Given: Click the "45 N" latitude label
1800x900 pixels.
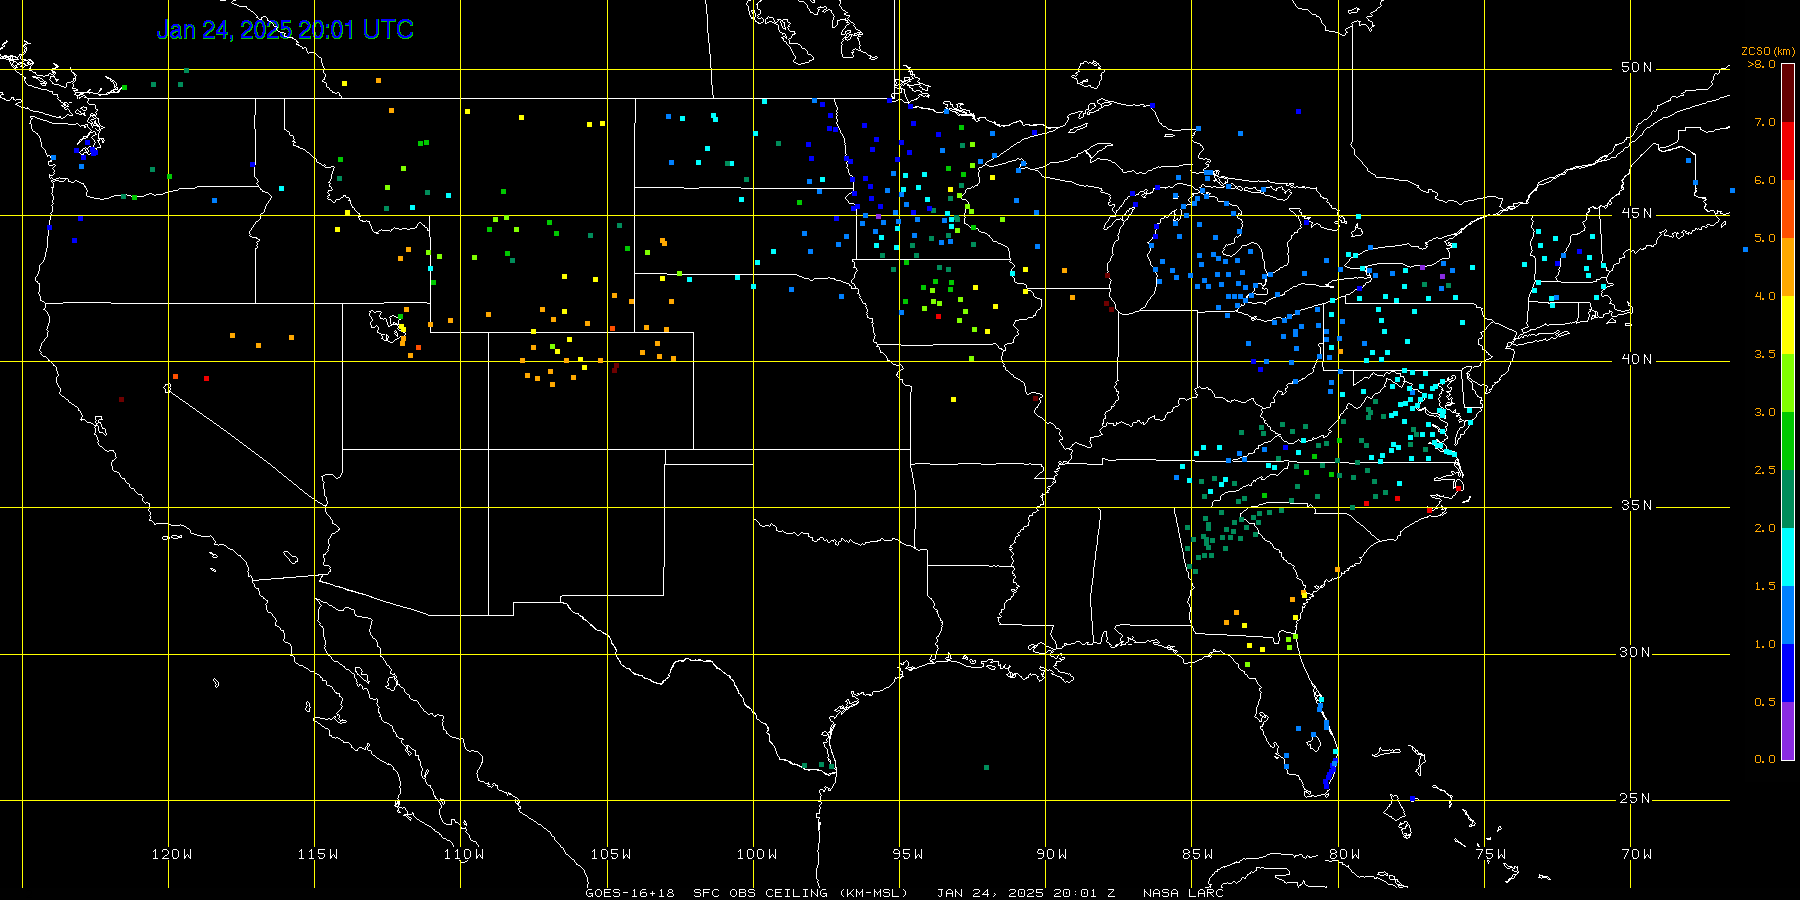Looking at the screenshot, I should (1636, 214).
